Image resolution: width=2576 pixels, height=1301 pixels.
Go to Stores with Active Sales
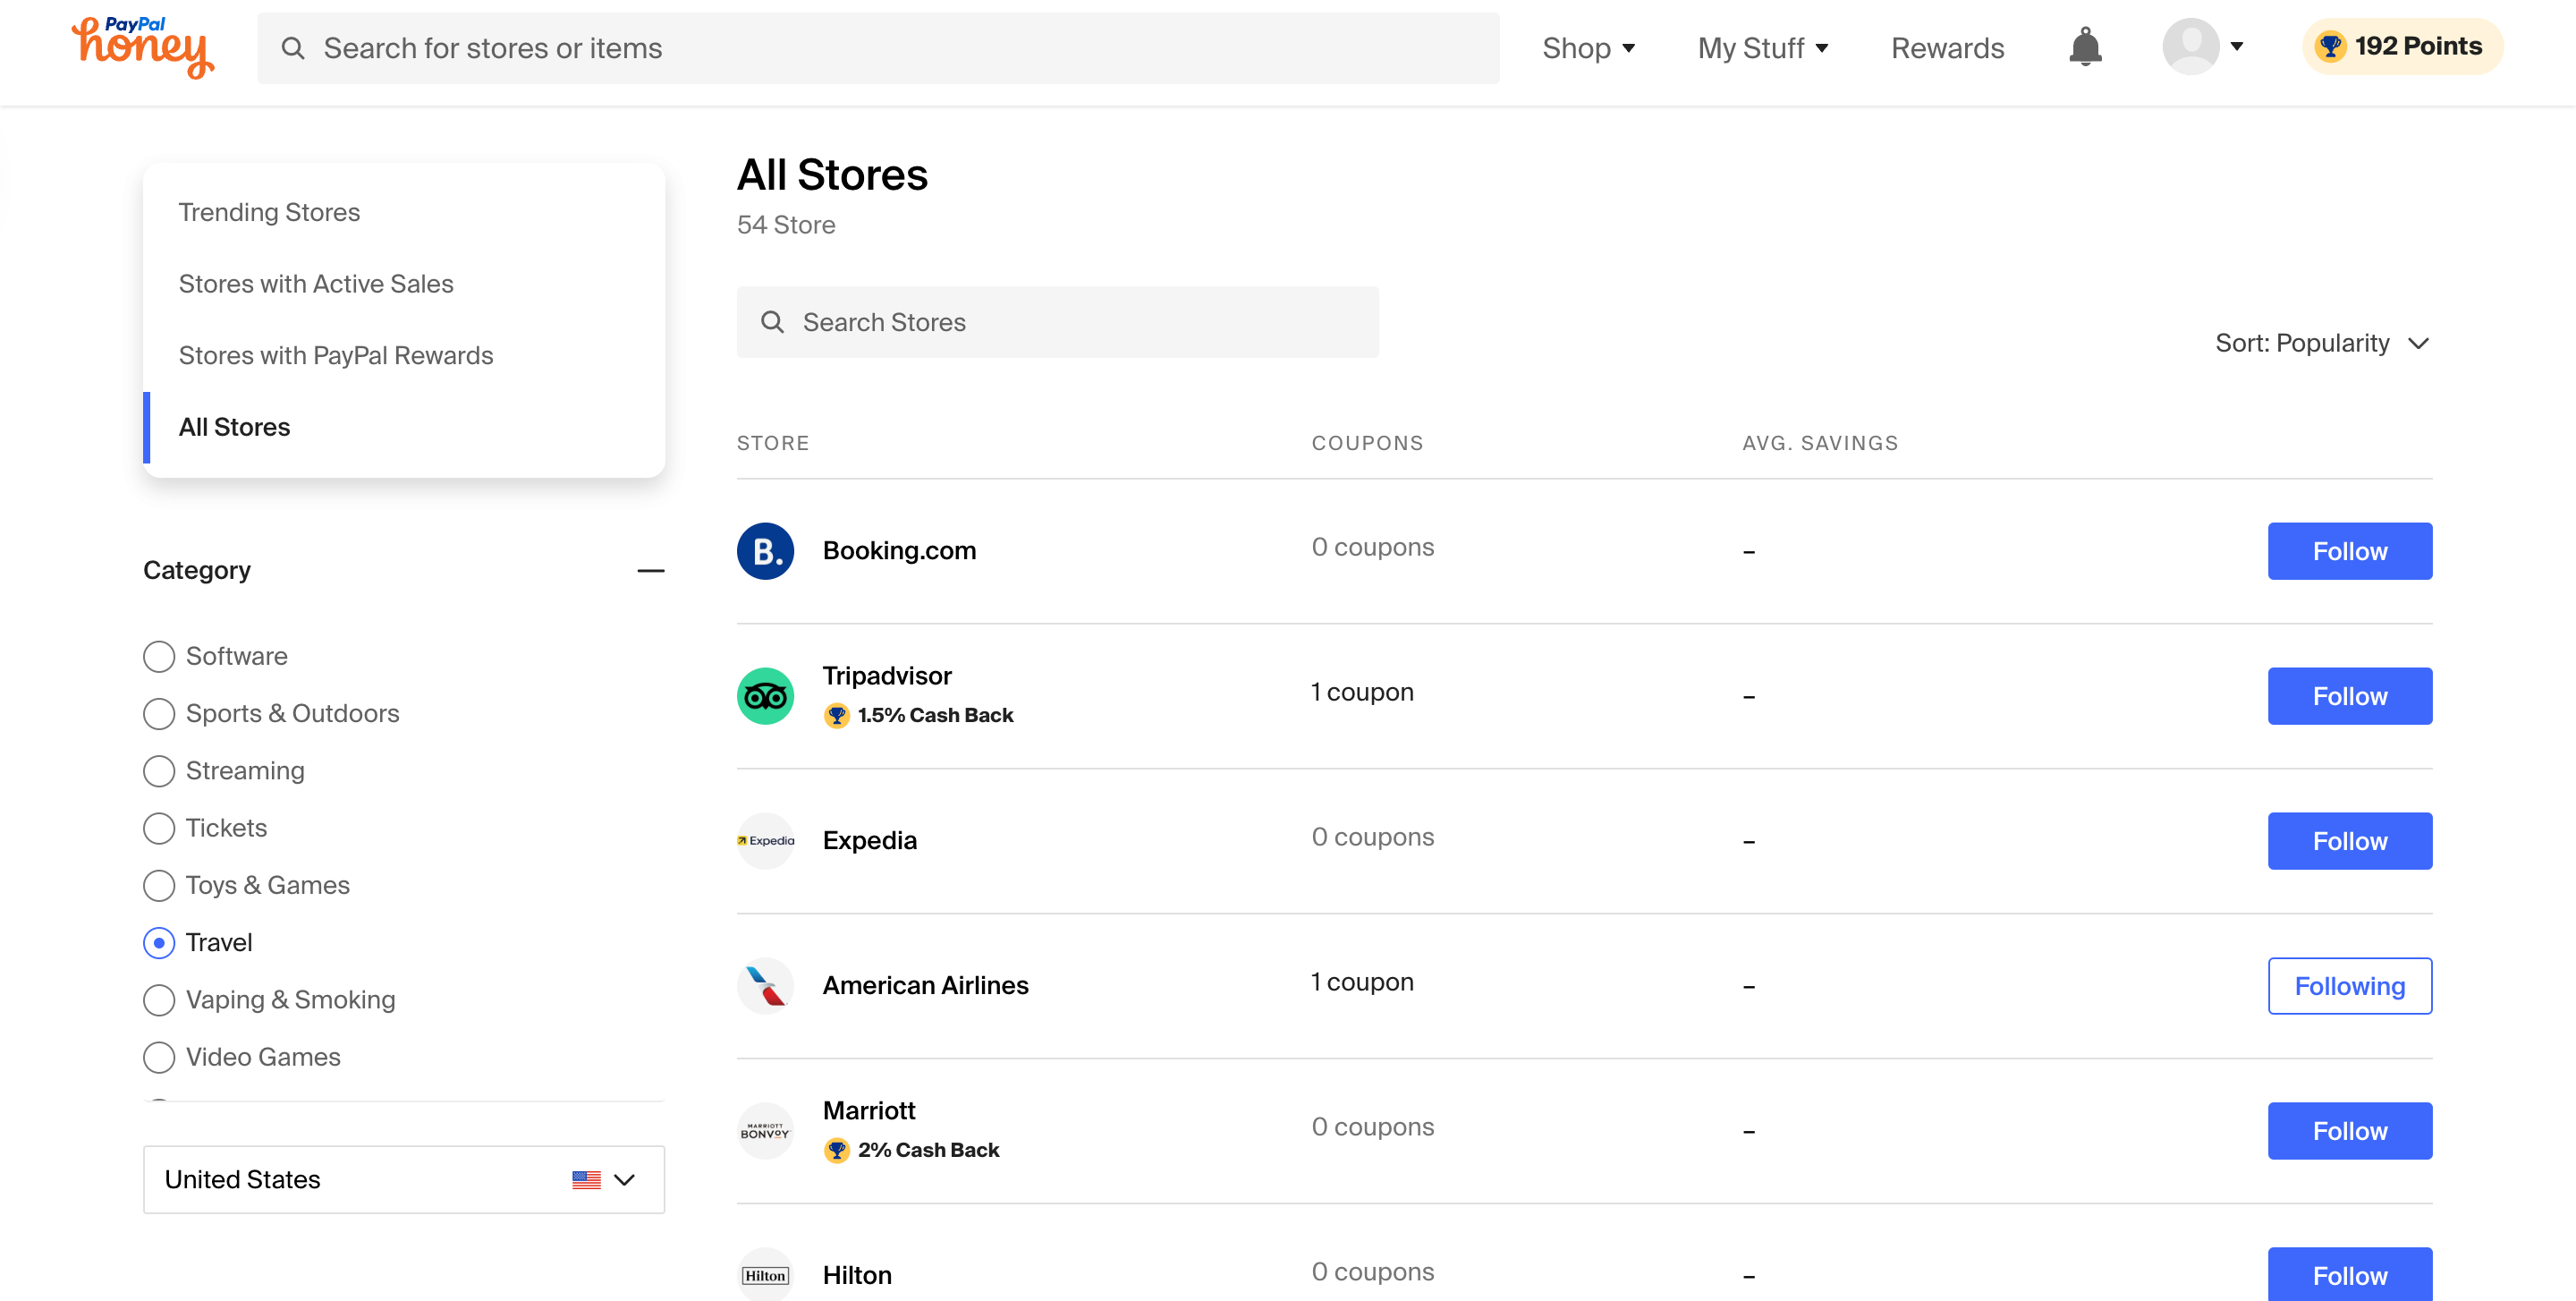tap(316, 284)
